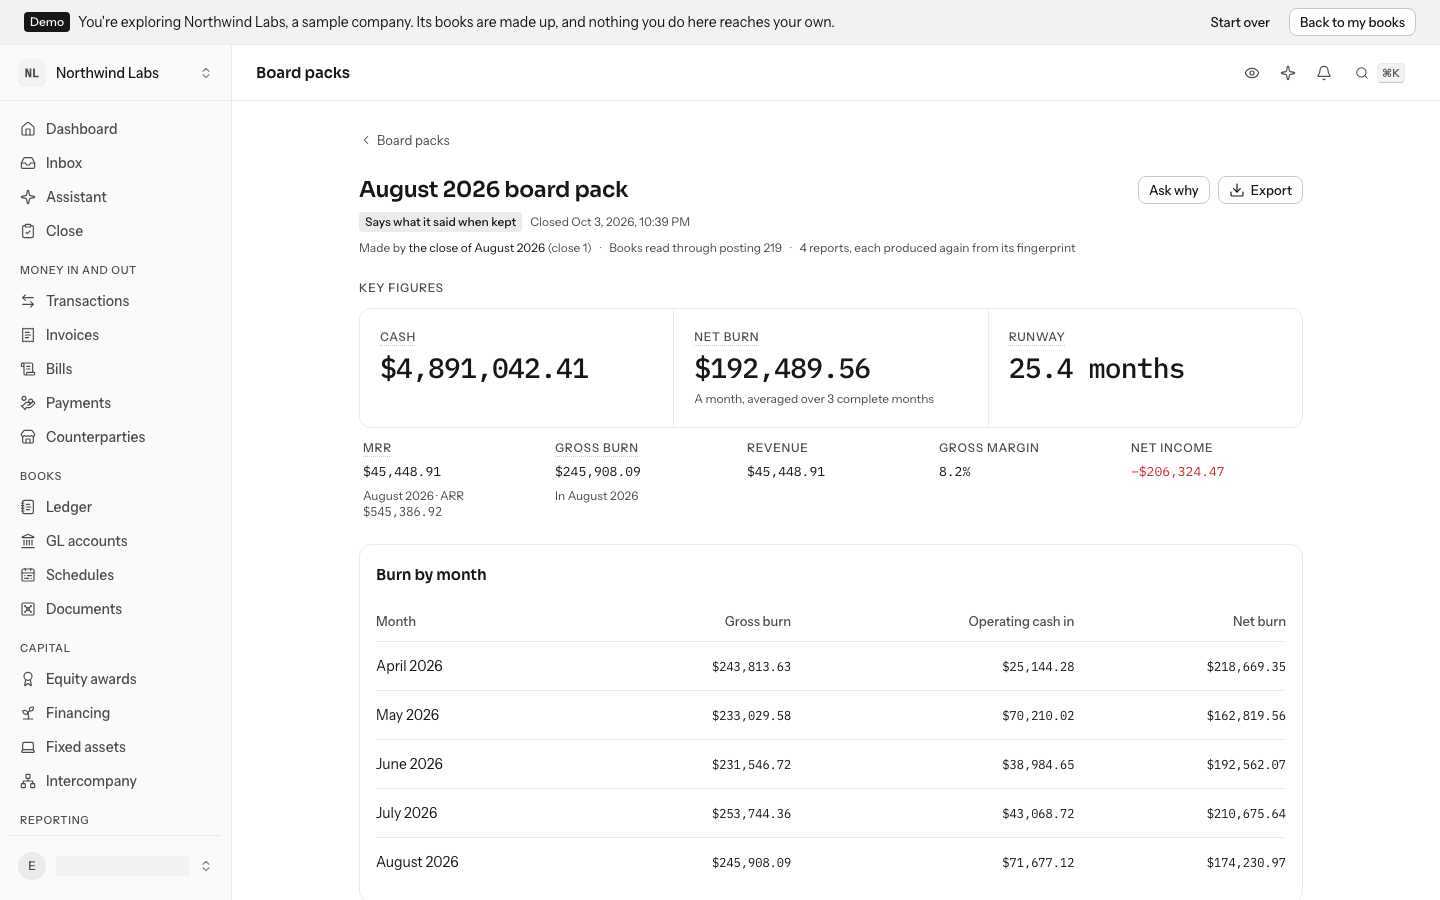1440x900 pixels.
Task: Expand the Northwind Labs company switcher
Action: coord(116,73)
